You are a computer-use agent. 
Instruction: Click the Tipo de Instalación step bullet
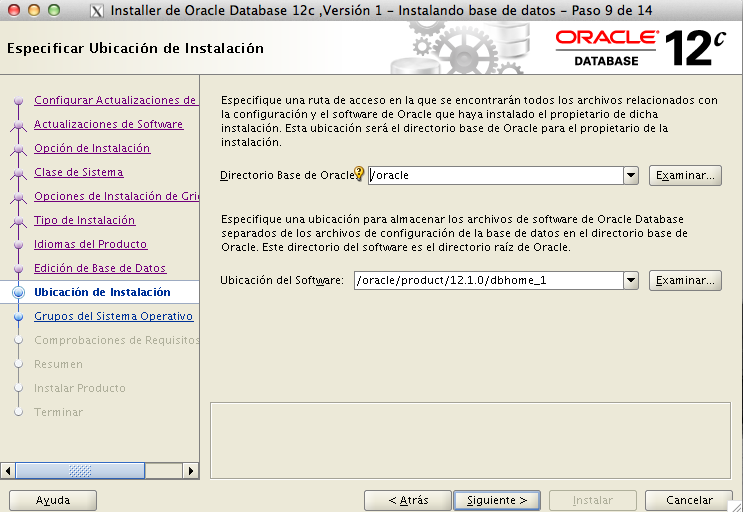coord(18,221)
